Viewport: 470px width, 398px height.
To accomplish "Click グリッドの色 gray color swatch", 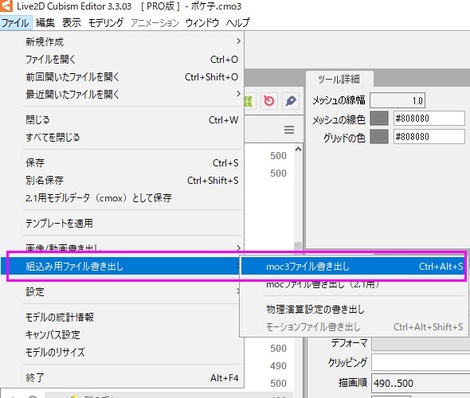I will (379, 137).
